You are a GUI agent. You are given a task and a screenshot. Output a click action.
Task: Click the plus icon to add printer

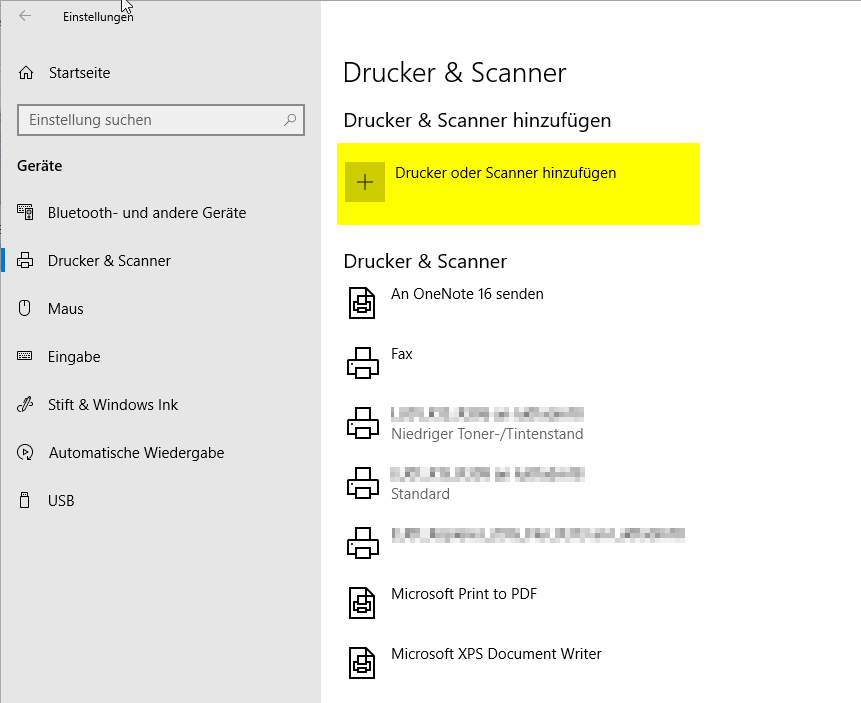click(x=365, y=182)
